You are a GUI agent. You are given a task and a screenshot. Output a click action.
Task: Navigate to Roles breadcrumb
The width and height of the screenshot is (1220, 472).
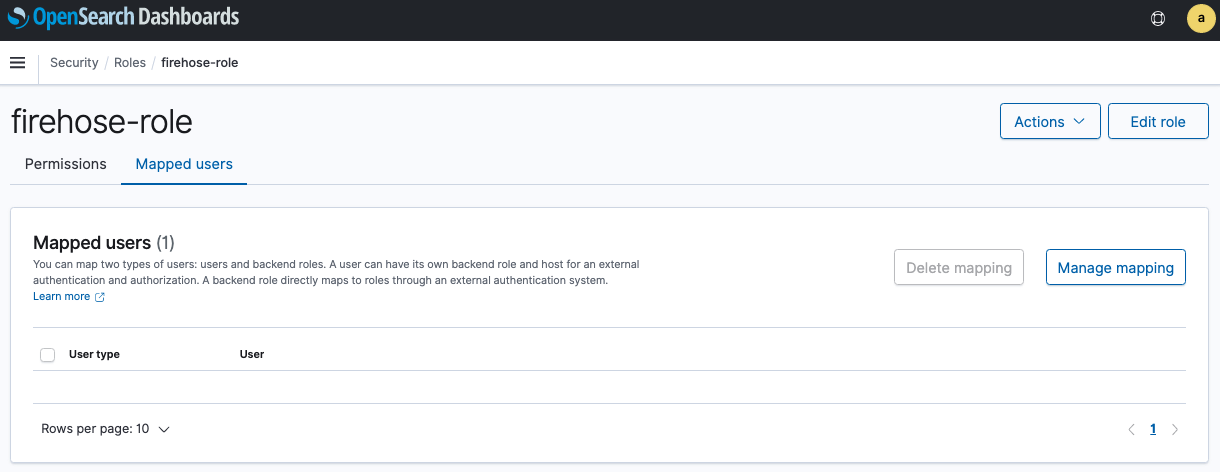click(x=130, y=63)
